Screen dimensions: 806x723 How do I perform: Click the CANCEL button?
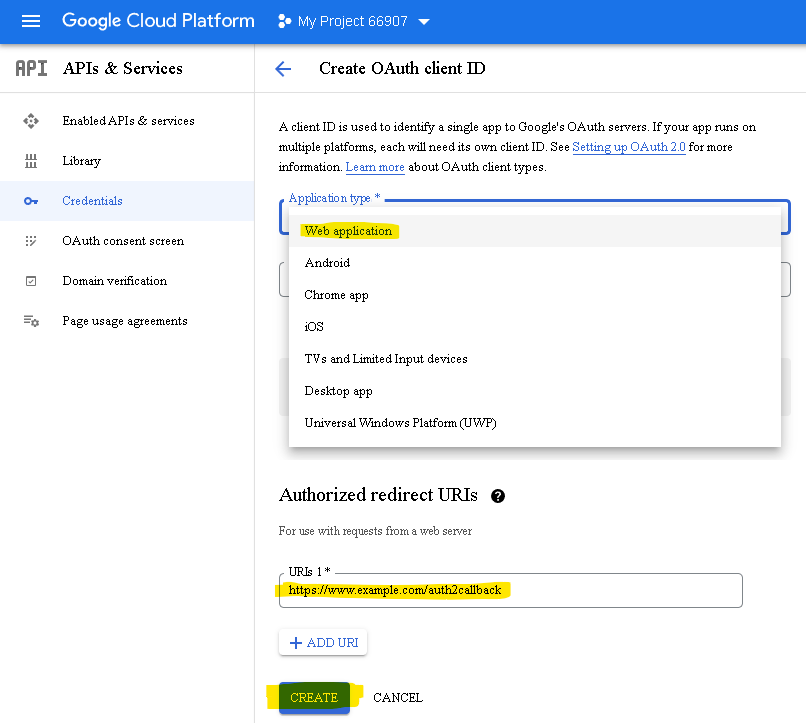398,697
